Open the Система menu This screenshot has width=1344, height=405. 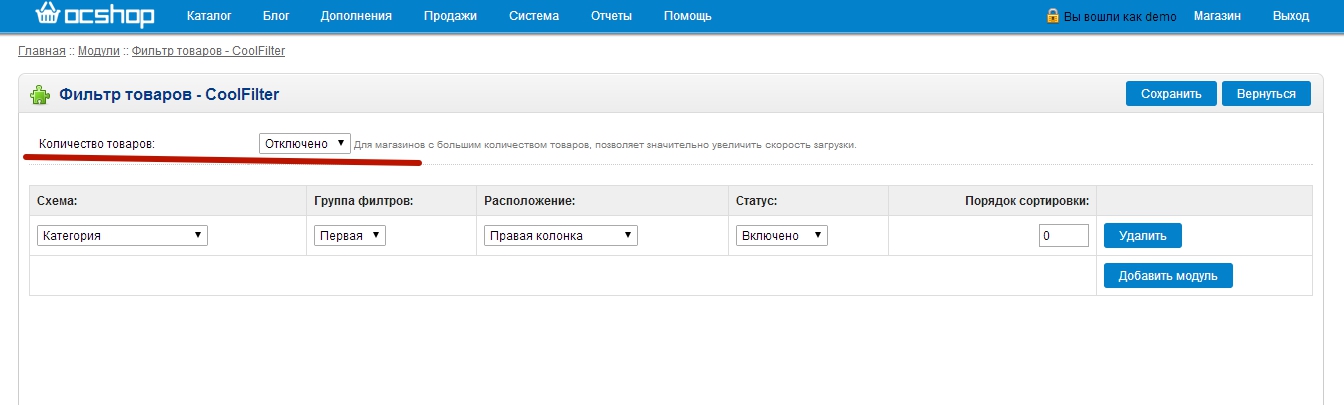coord(534,16)
